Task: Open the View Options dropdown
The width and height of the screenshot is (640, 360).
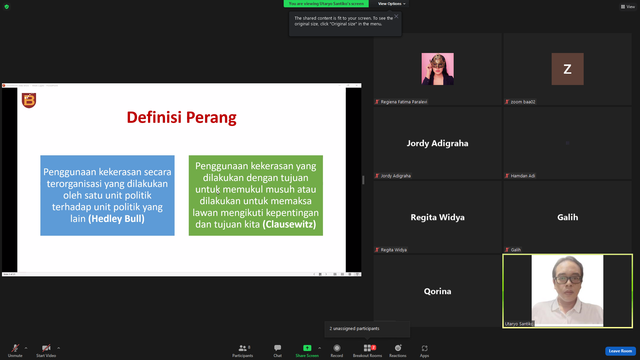Action: (x=391, y=4)
